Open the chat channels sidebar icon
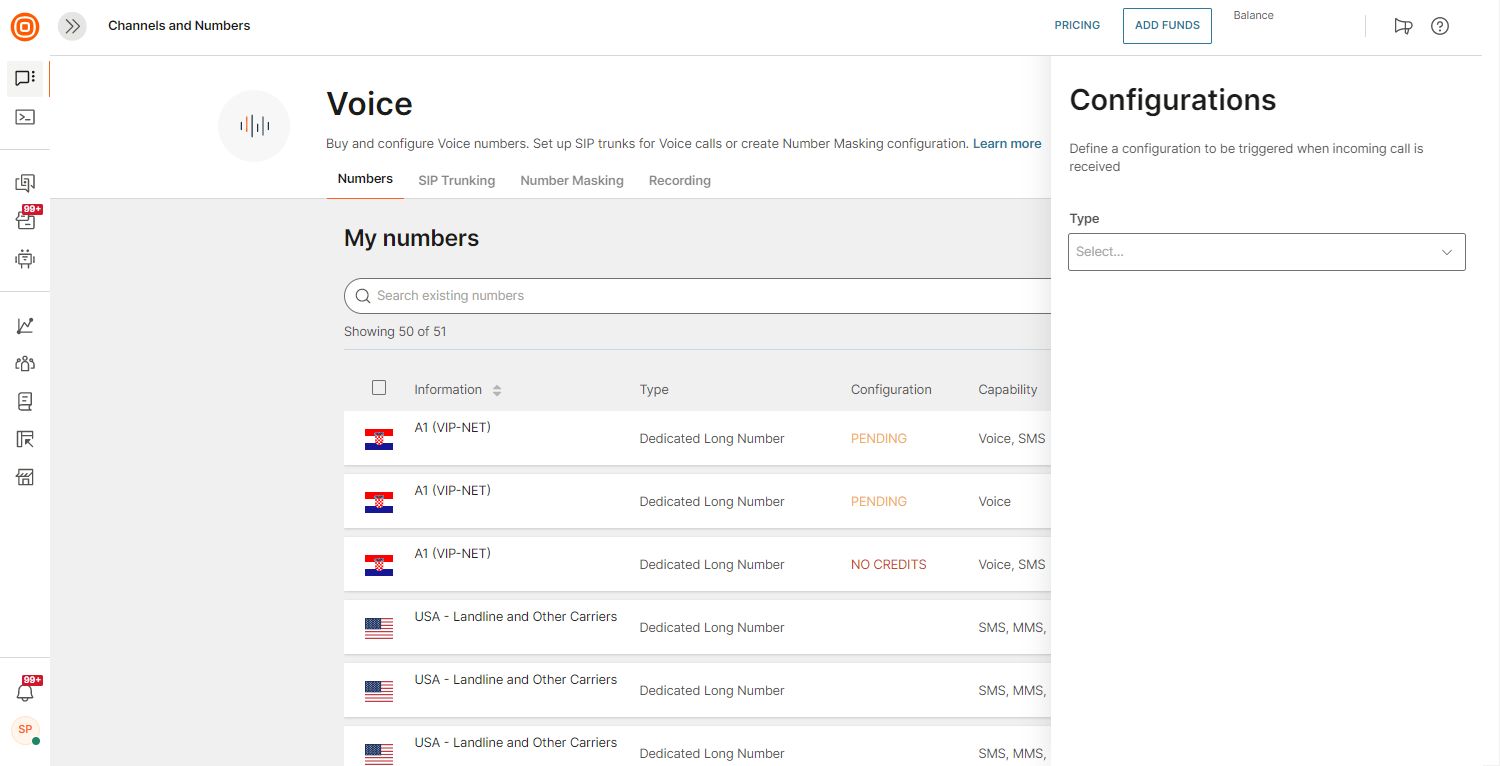This screenshot has height=766, width=1500. pyautogui.click(x=25, y=78)
